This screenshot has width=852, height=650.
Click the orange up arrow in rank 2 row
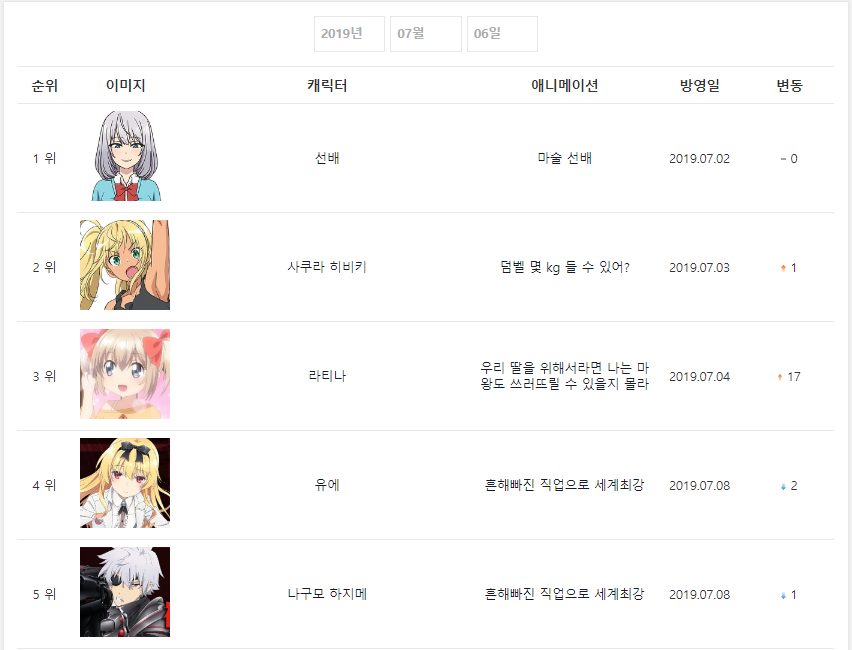coord(783,268)
